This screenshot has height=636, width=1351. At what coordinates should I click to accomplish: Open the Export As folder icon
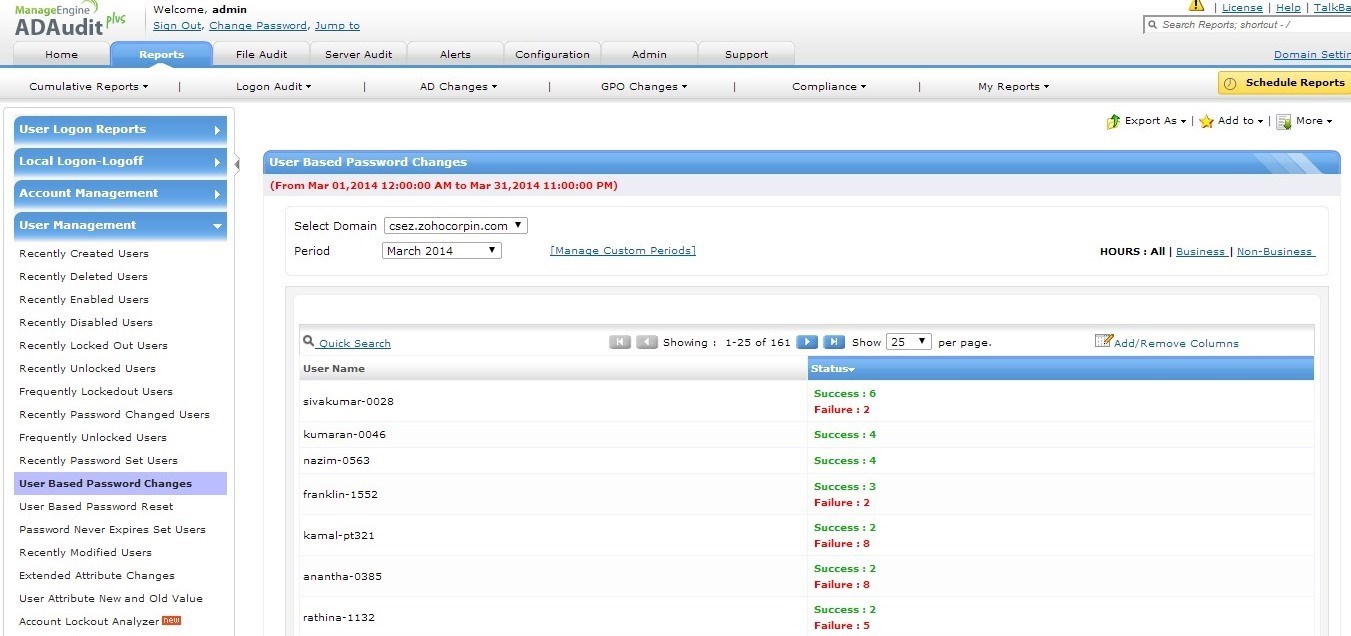1113,121
